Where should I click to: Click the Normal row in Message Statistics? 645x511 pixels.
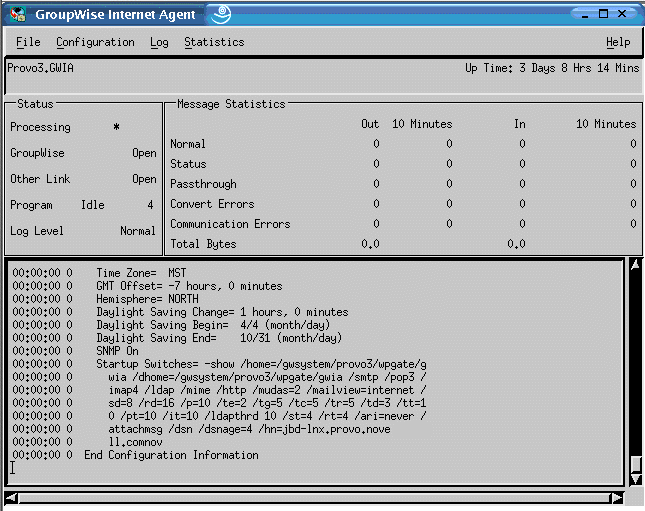point(188,144)
